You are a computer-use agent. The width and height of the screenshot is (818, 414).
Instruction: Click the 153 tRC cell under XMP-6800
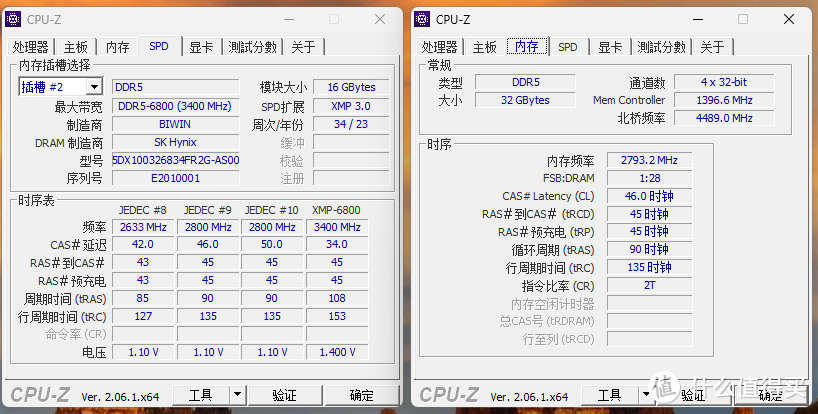(x=337, y=316)
